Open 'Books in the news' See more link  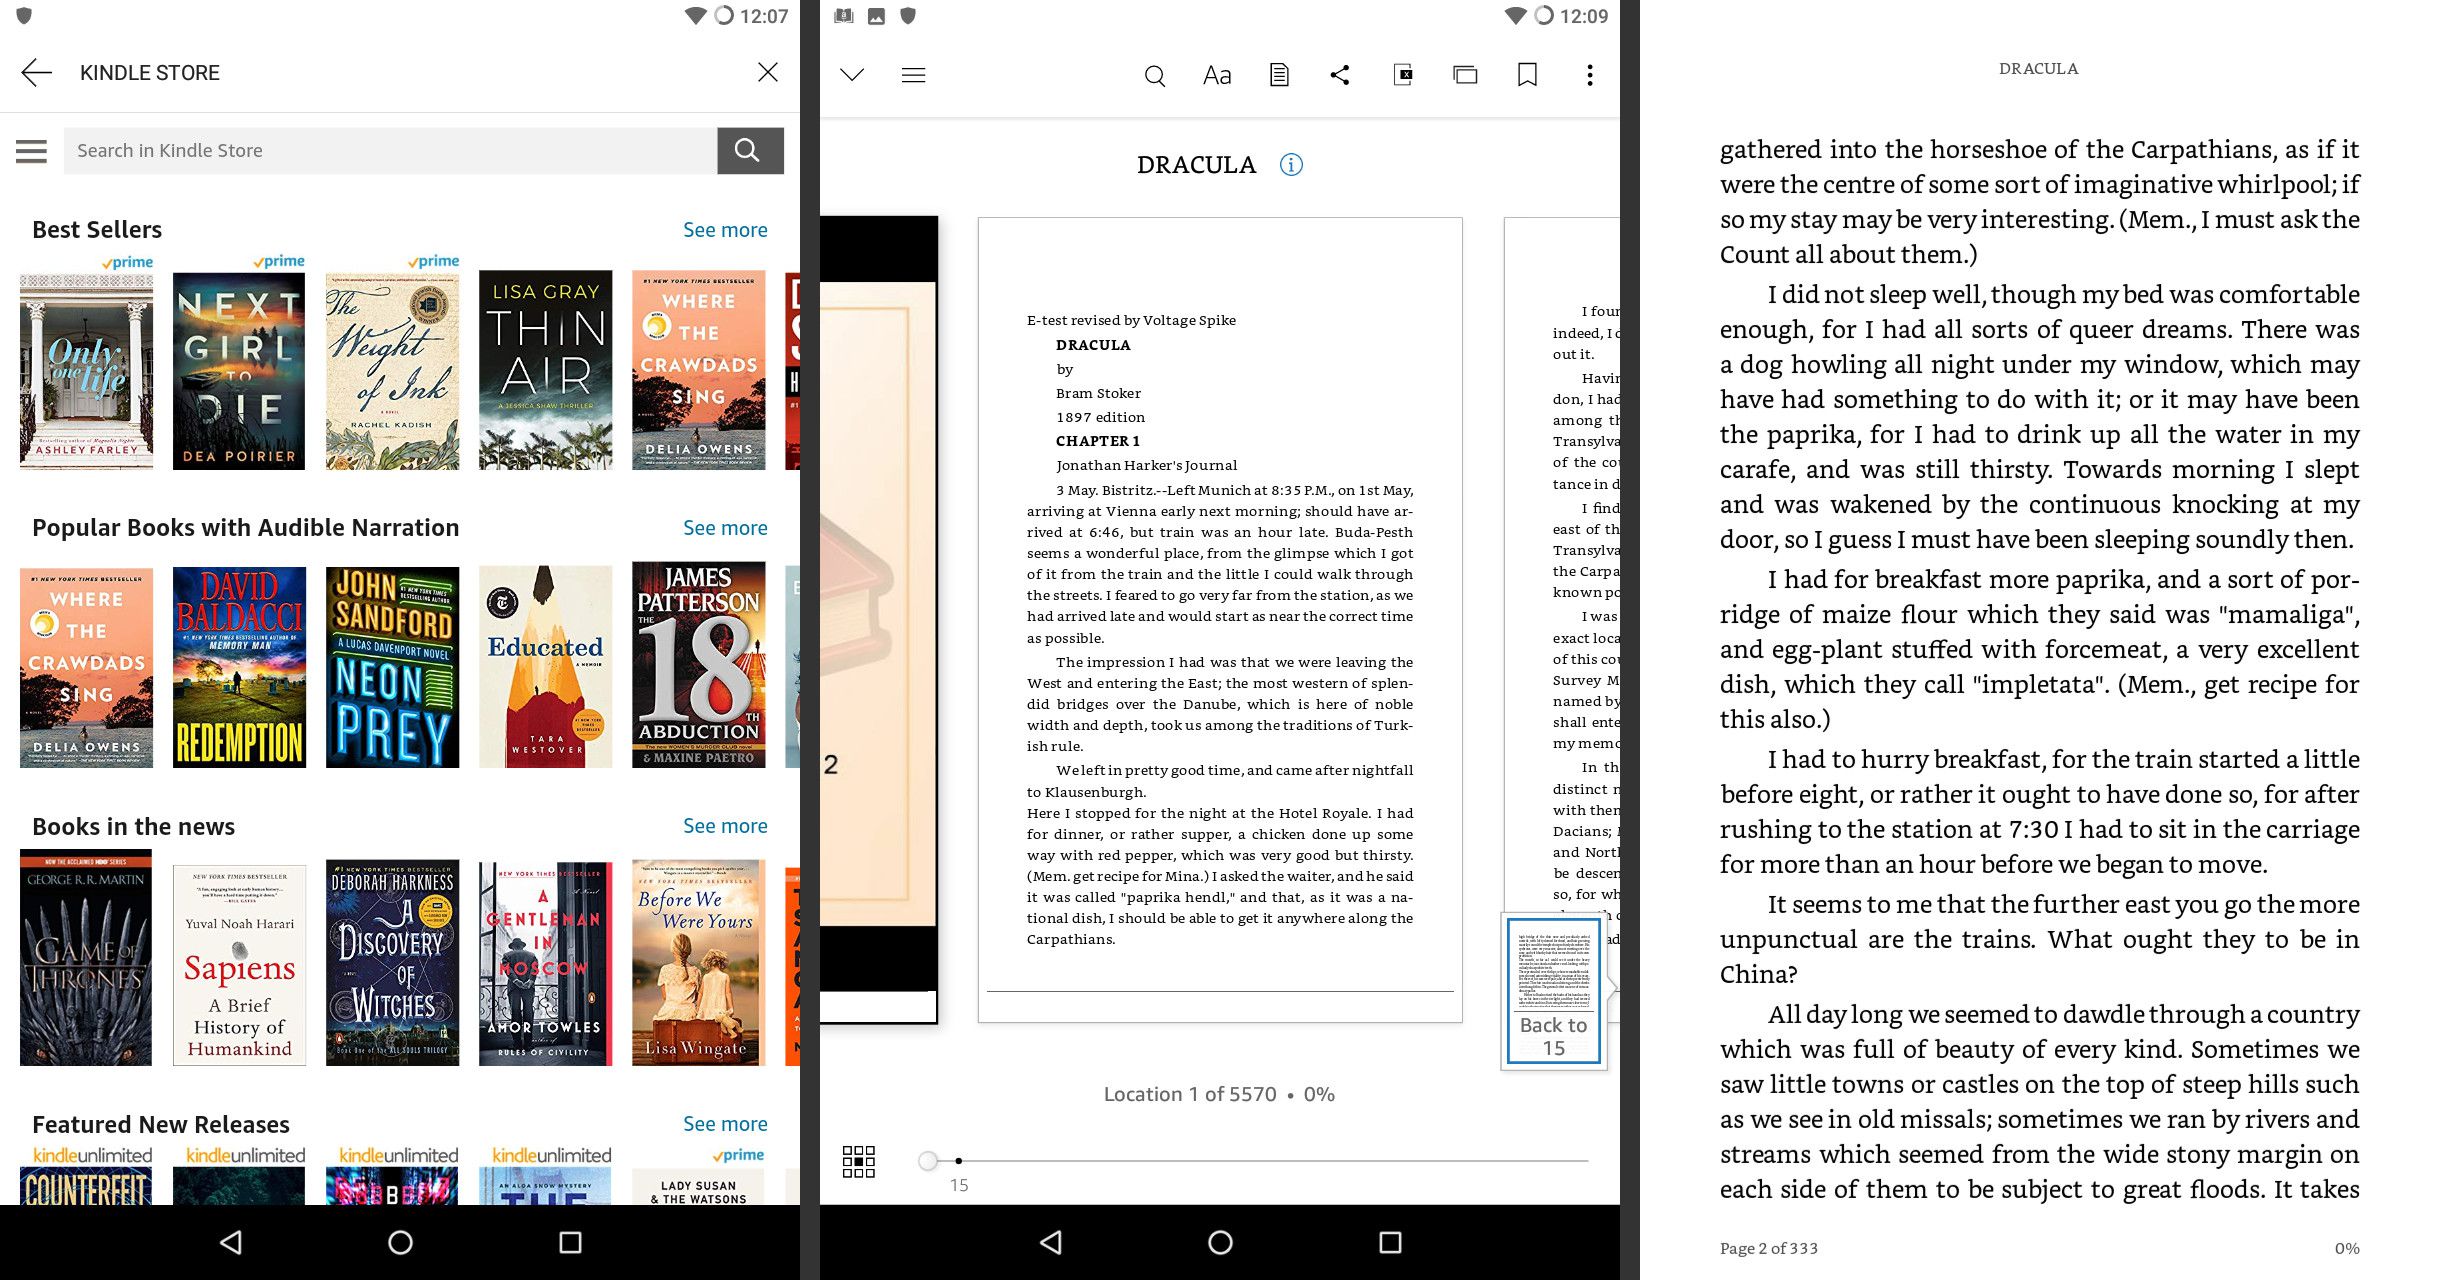[x=723, y=825]
